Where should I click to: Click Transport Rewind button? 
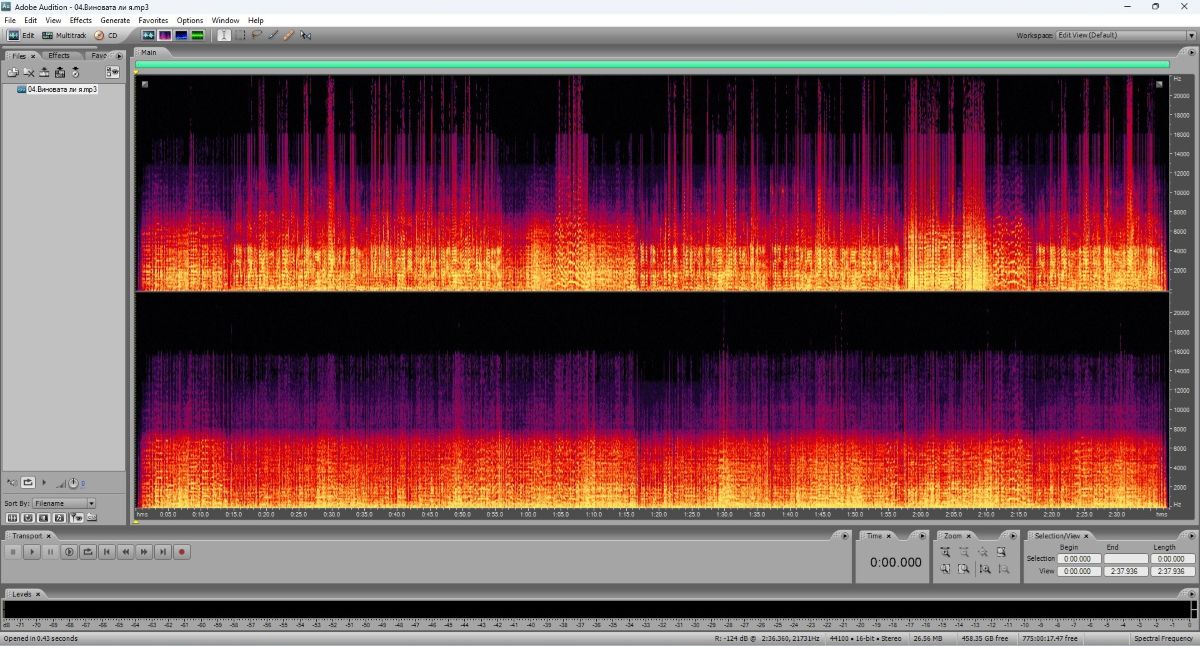[x=126, y=551]
